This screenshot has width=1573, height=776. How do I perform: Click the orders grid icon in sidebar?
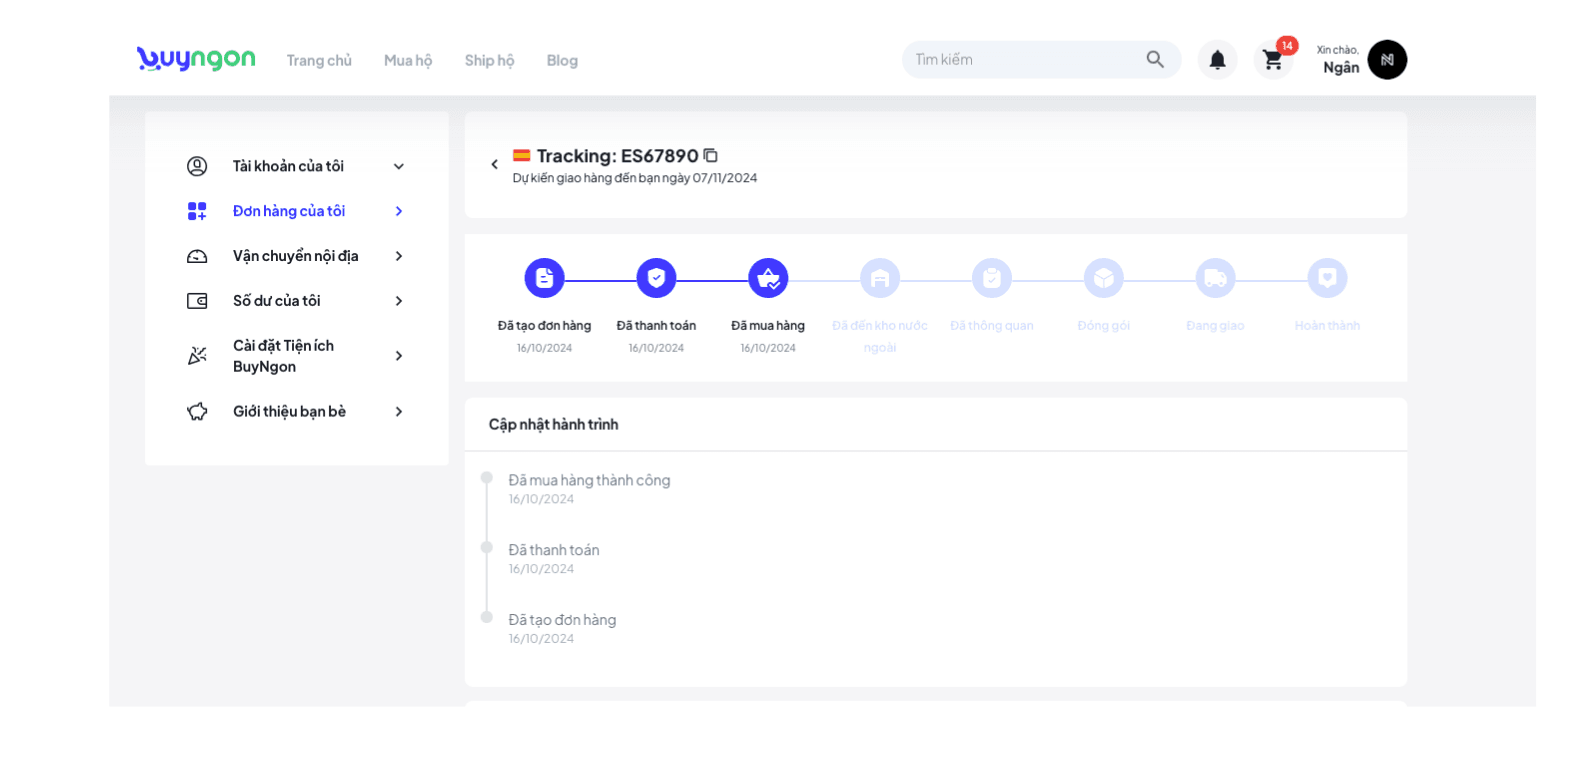pos(197,211)
